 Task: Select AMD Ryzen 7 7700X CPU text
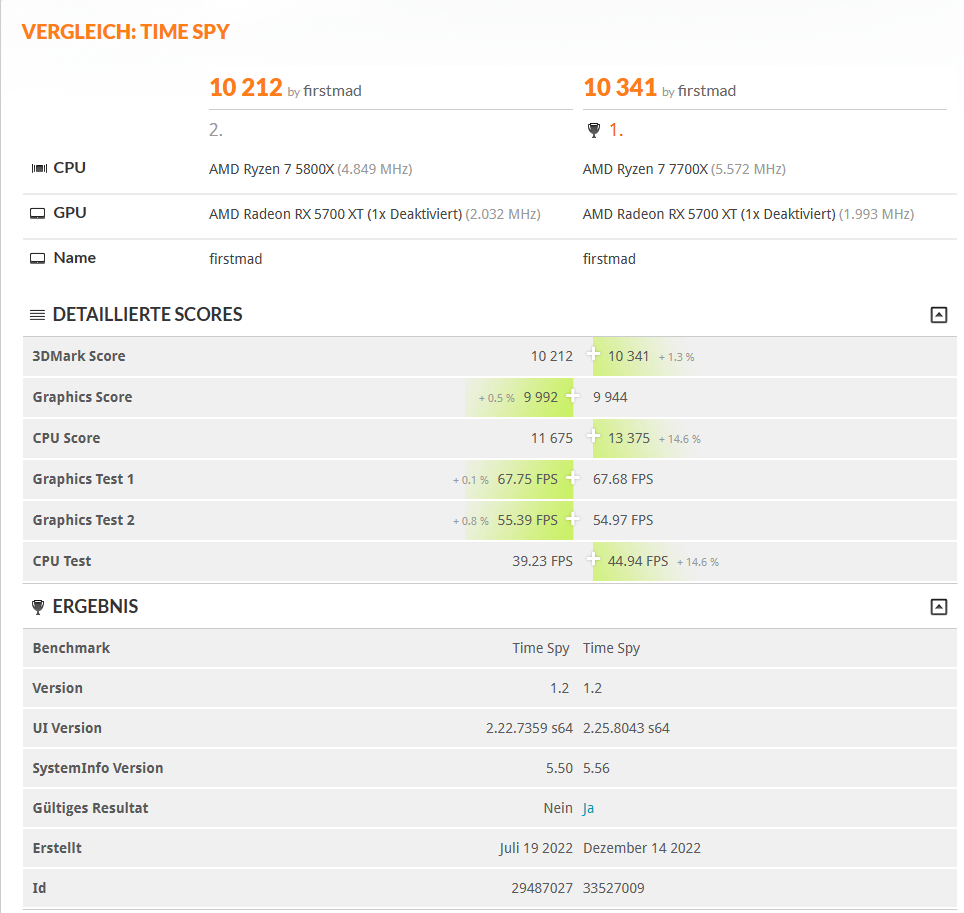click(x=646, y=169)
